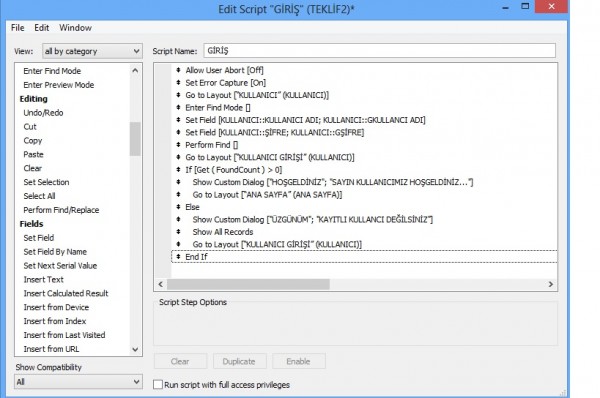Click the script horizontal scrollbar left arrow
The height and width of the screenshot is (398, 600).
[x=161, y=284]
